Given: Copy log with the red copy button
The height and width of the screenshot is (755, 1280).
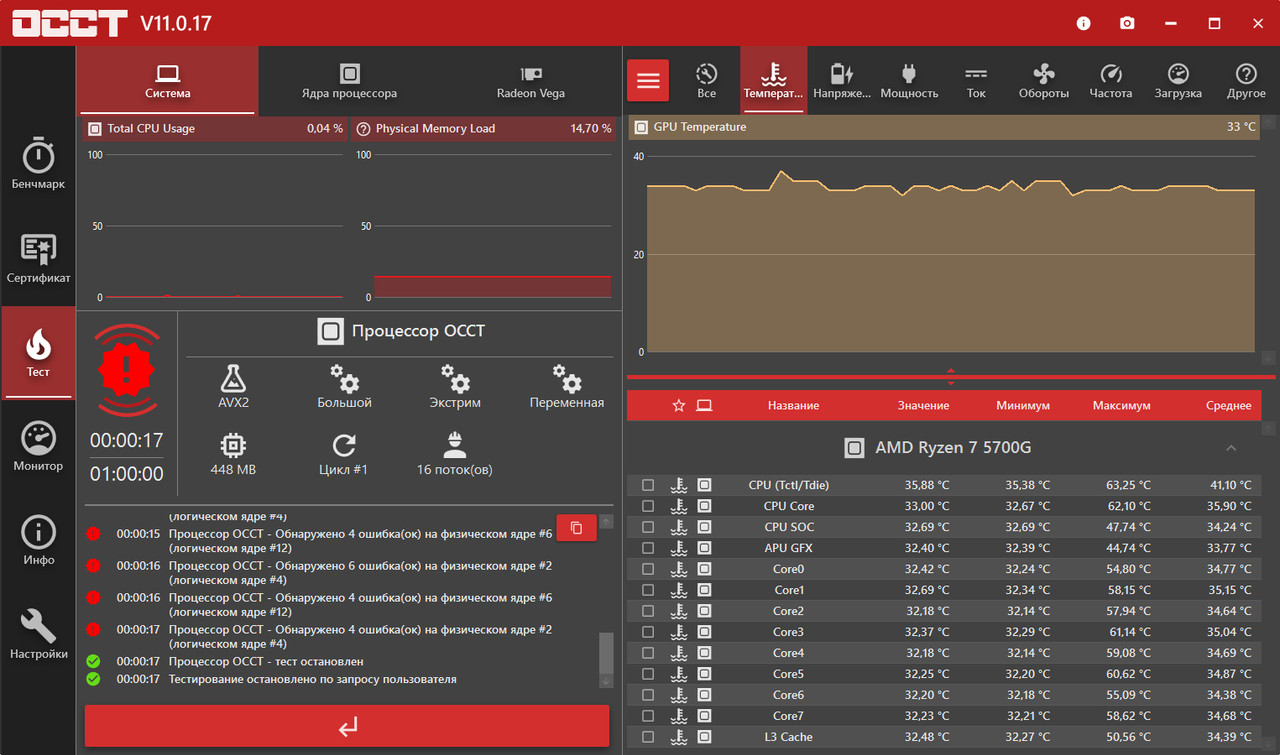Looking at the screenshot, I should click(x=576, y=527).
